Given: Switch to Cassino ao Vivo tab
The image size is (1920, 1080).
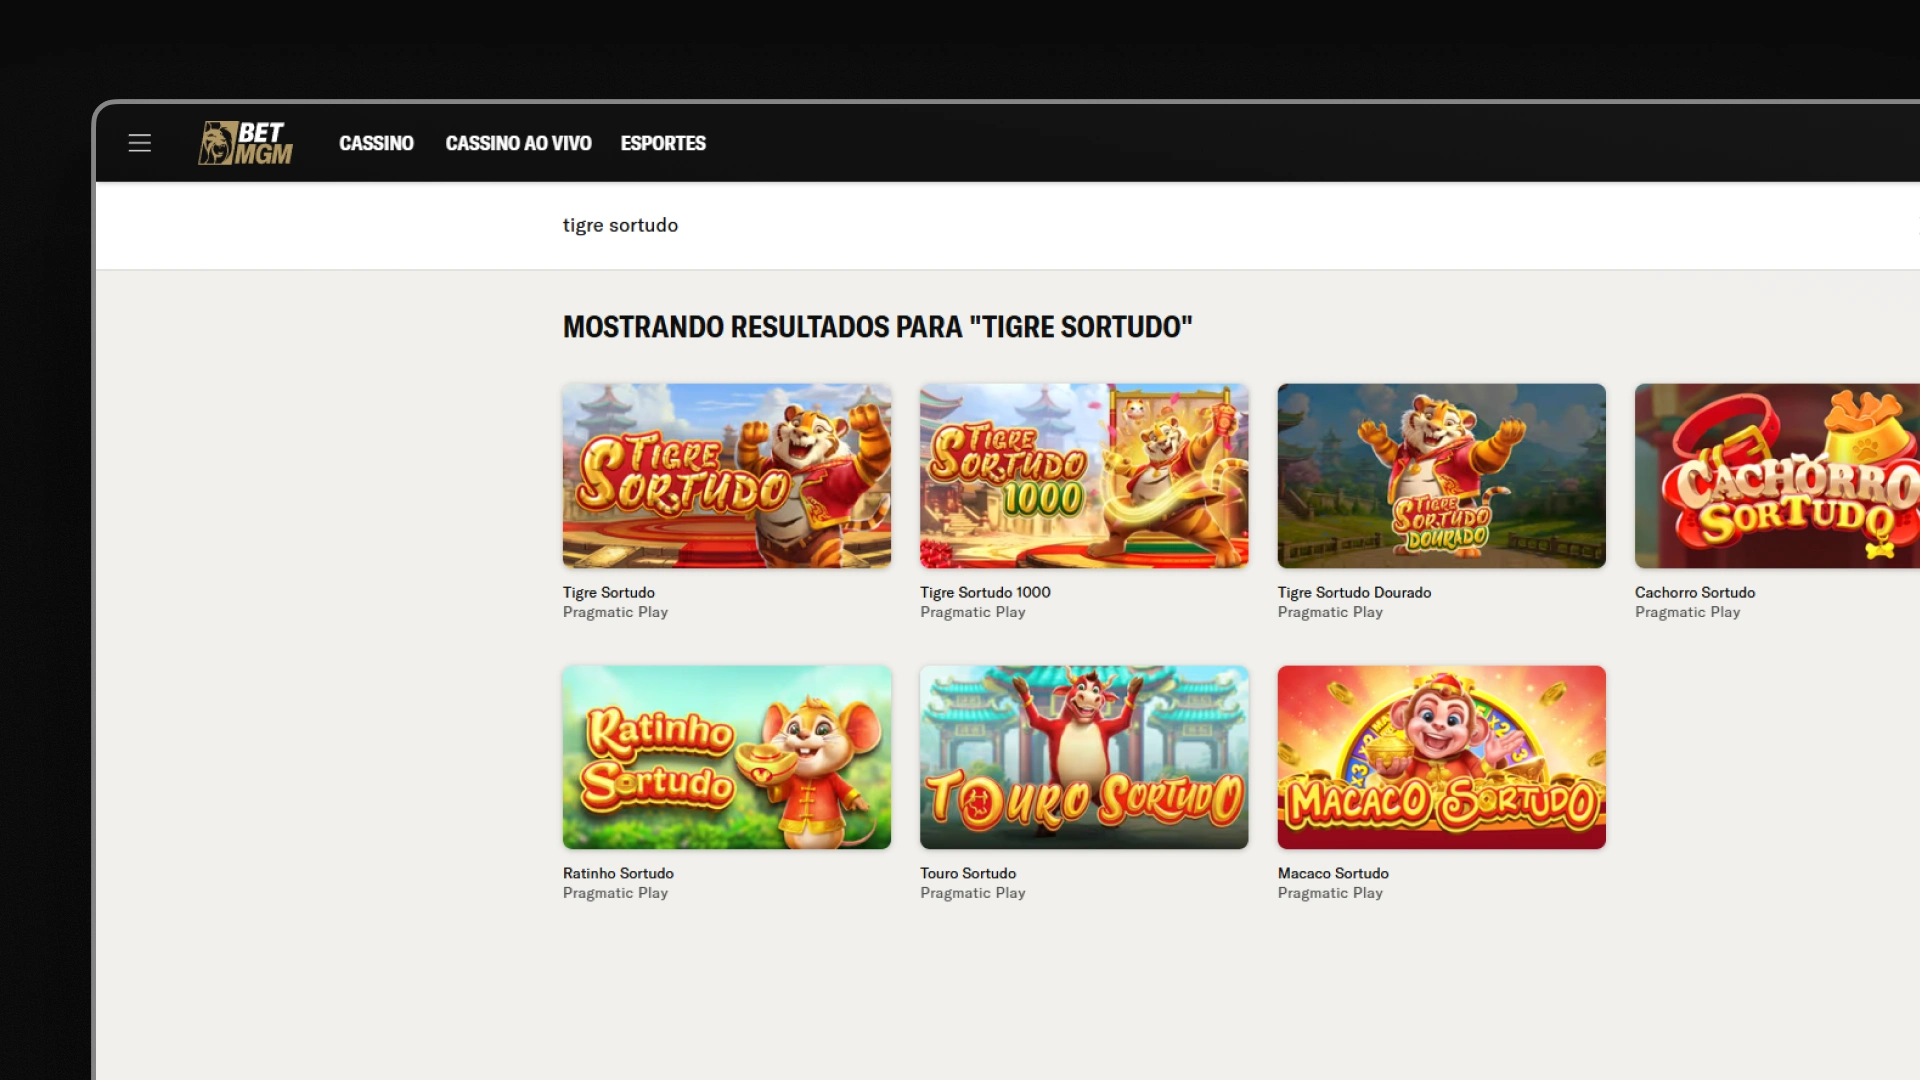Looking at the screenshot, I should tap(518, 143).
